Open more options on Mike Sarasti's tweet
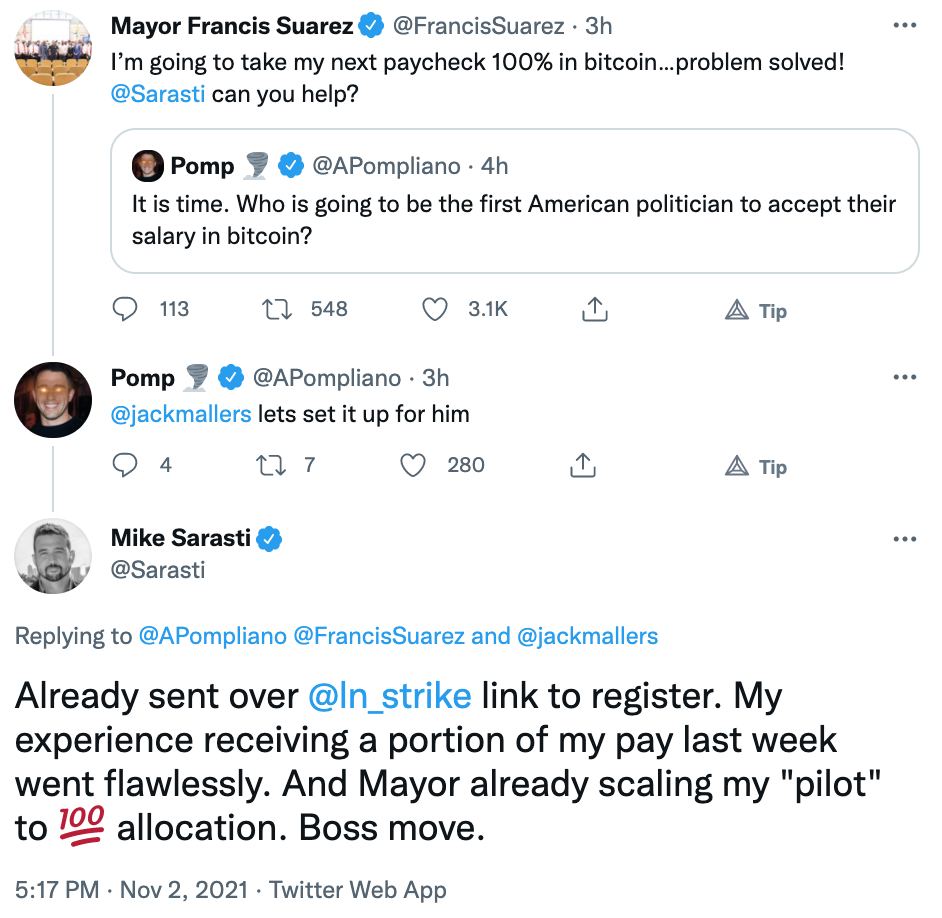Screen dimensions: 942x918 tap(905, 539)
